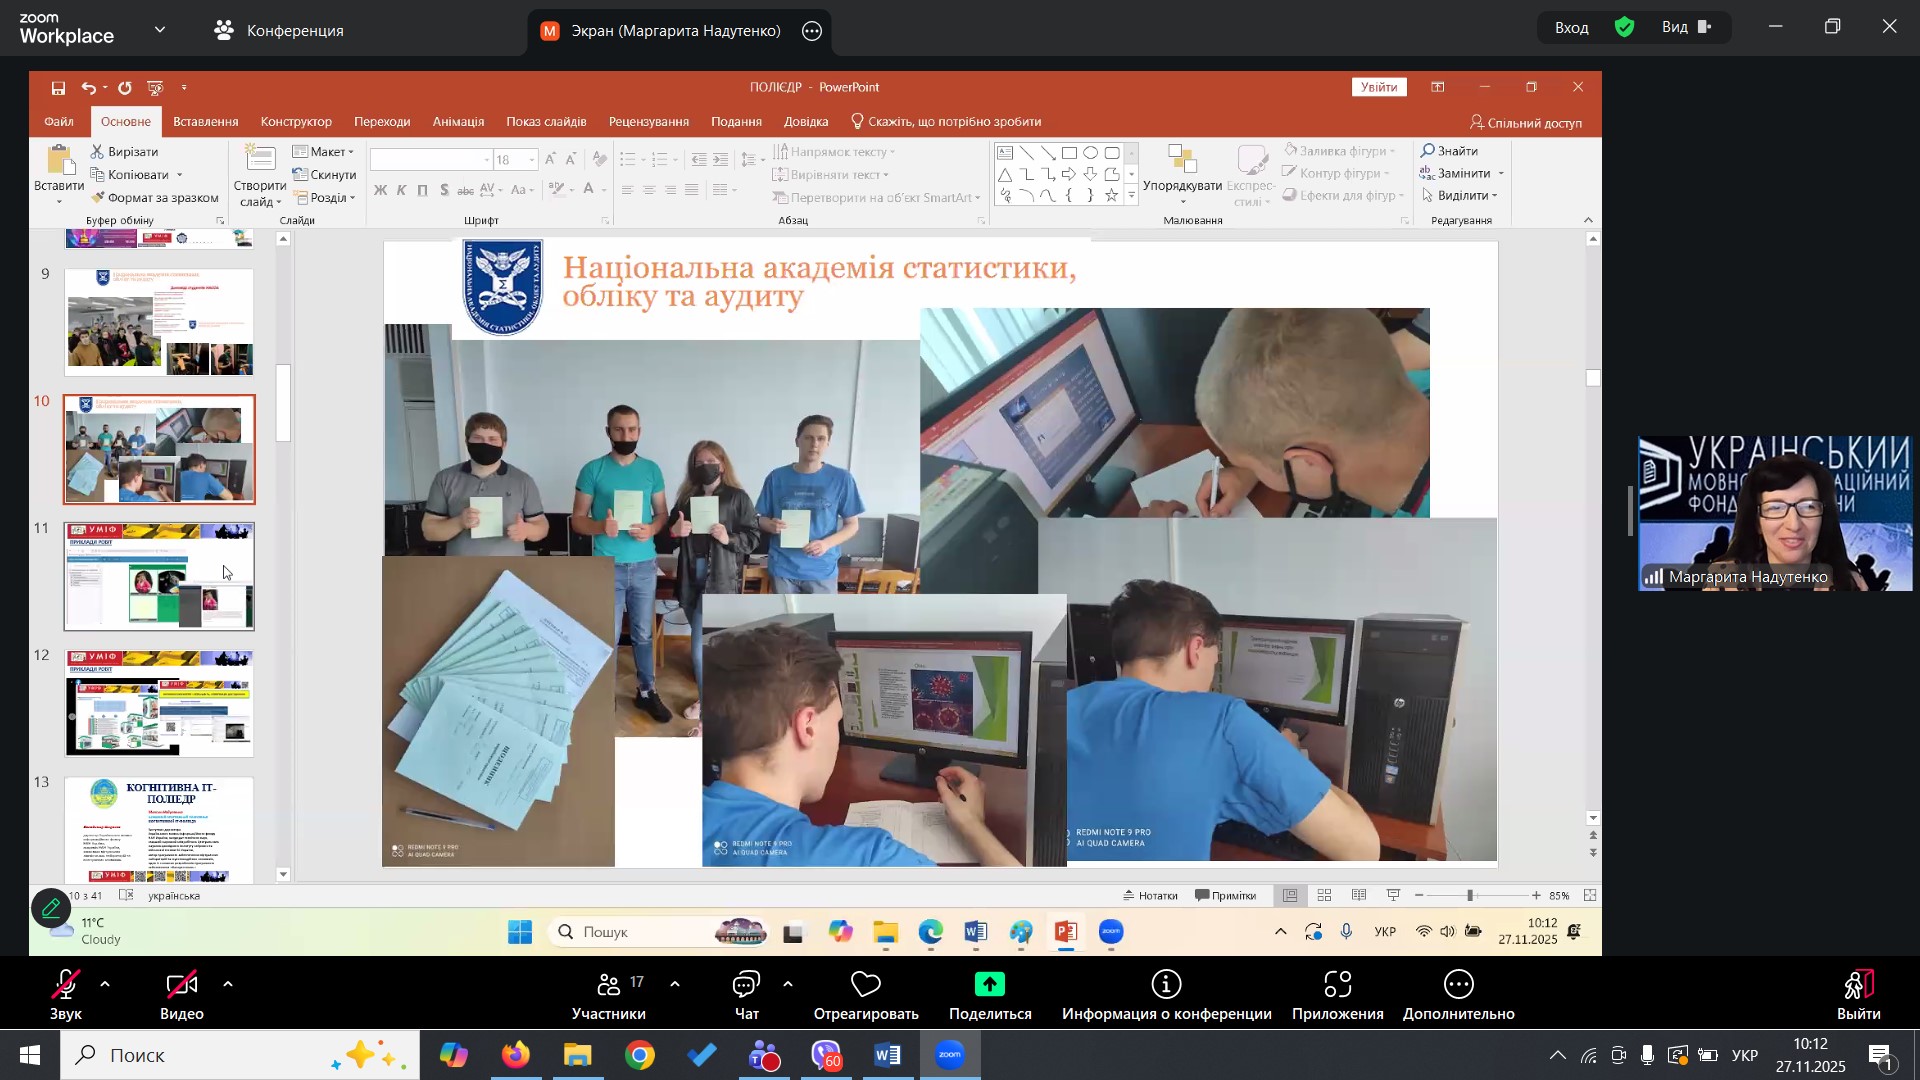This screenshot has height=1080, width=1920.
Task: Open screen share options ellipsis
Action: pos(812,31)
